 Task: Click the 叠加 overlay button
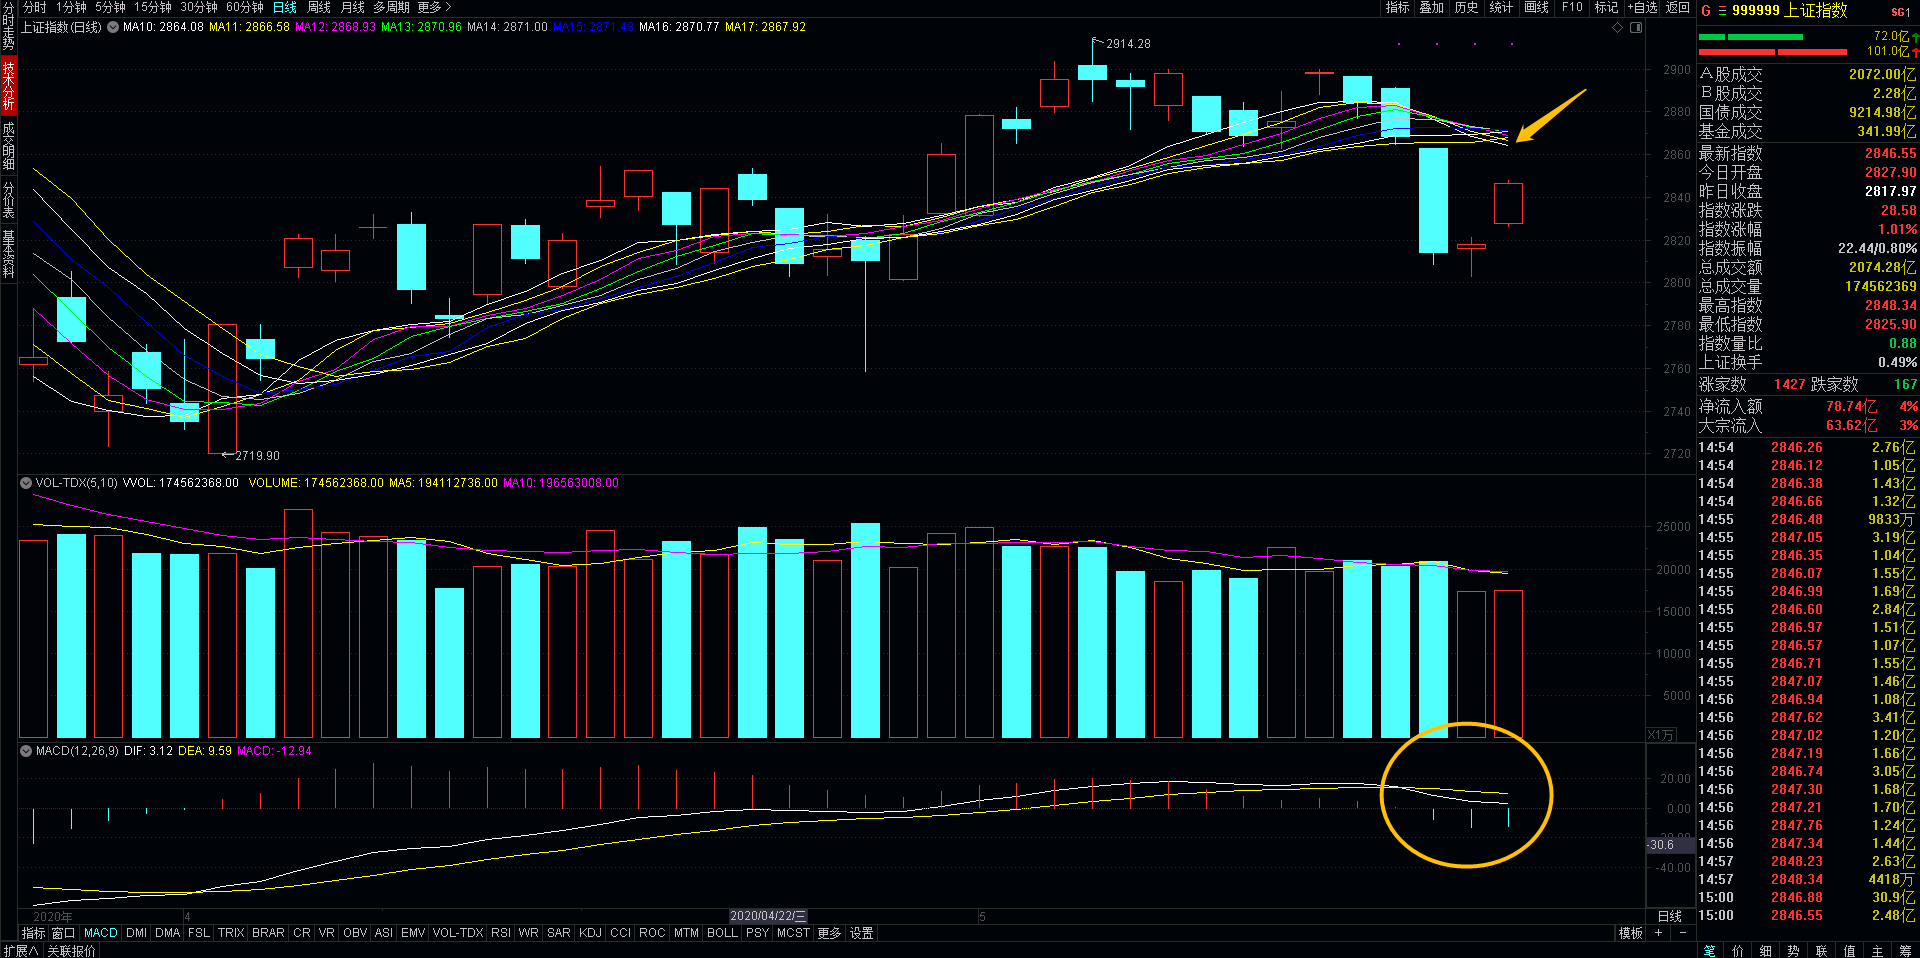1432,7
